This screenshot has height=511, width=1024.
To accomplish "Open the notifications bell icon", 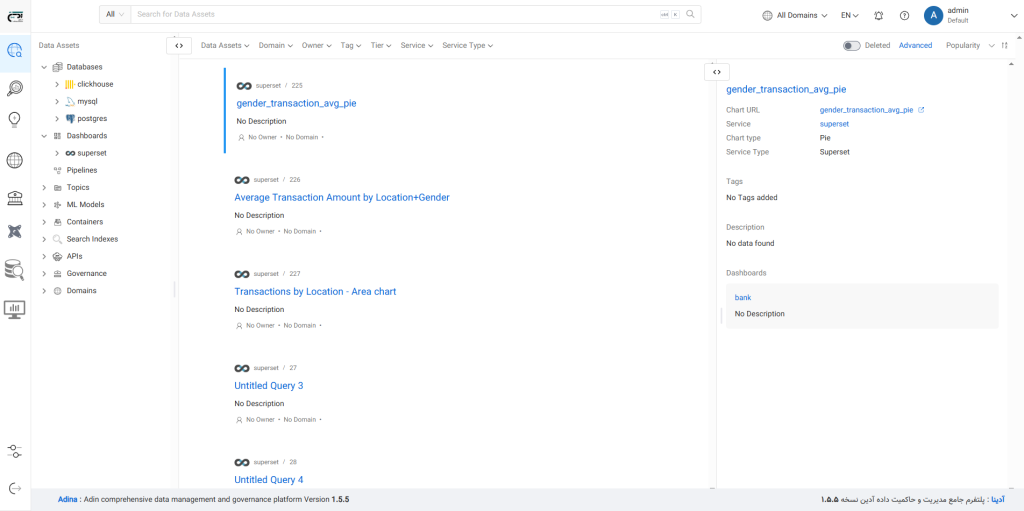I will pos(878,15).
